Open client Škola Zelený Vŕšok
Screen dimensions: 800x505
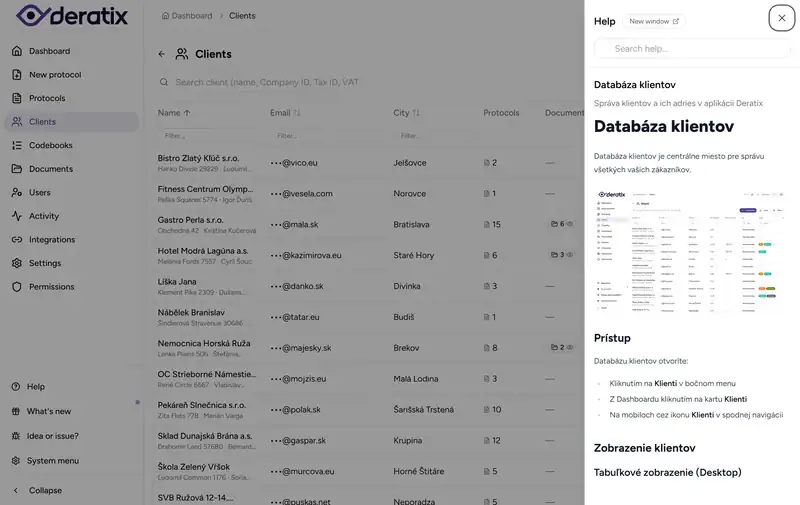[193, 467]
